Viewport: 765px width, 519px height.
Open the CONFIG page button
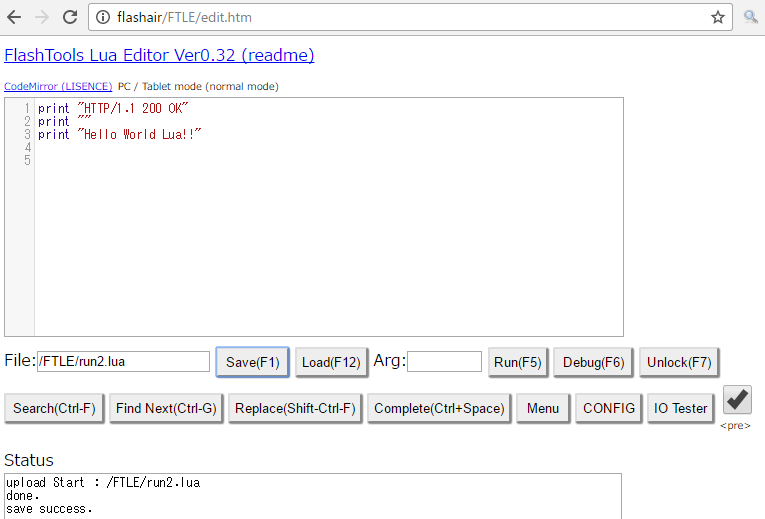(608, 408)
